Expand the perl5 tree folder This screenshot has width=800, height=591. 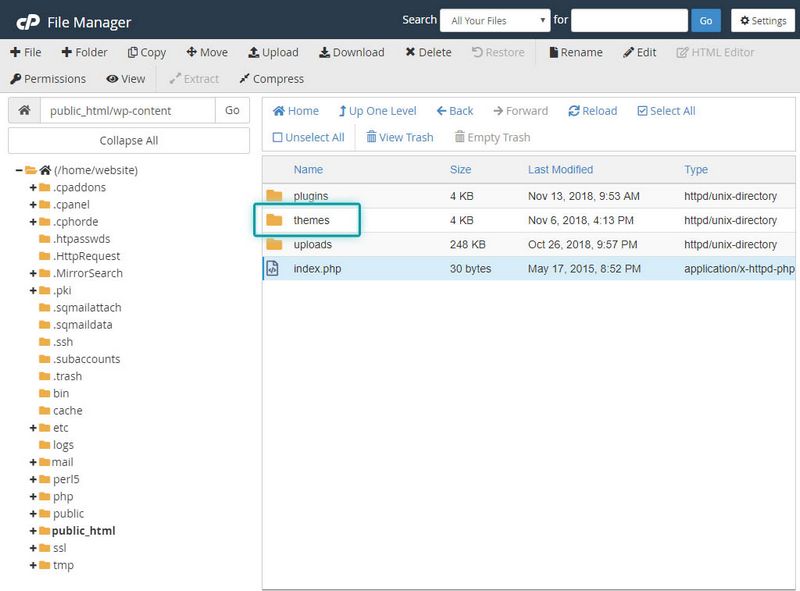33,479
